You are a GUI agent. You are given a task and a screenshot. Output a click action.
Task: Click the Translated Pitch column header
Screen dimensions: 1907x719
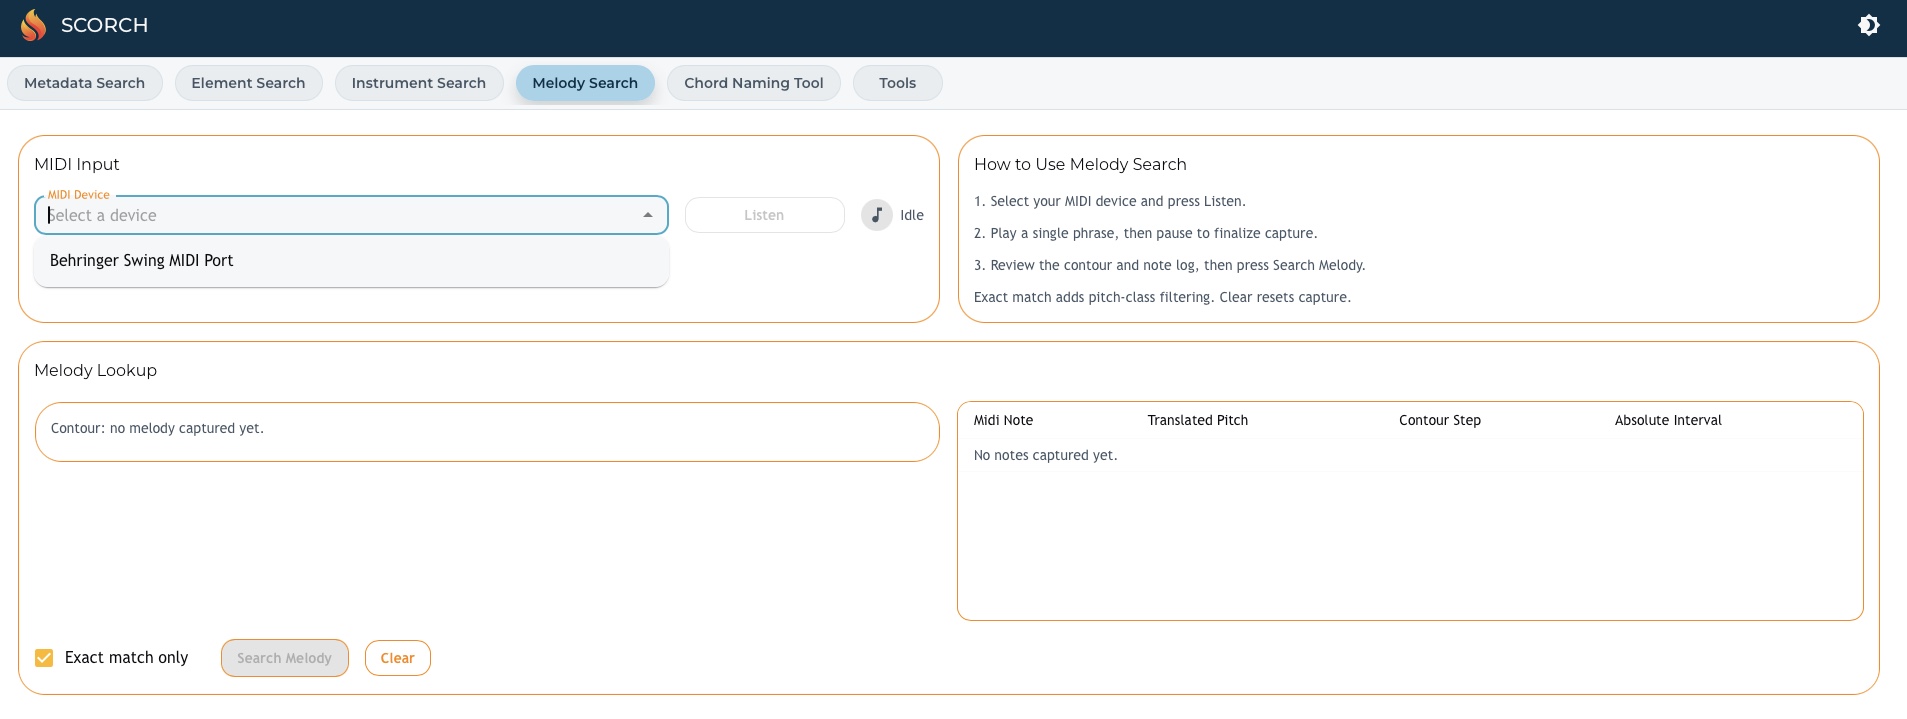click(x=1197, y=421)
